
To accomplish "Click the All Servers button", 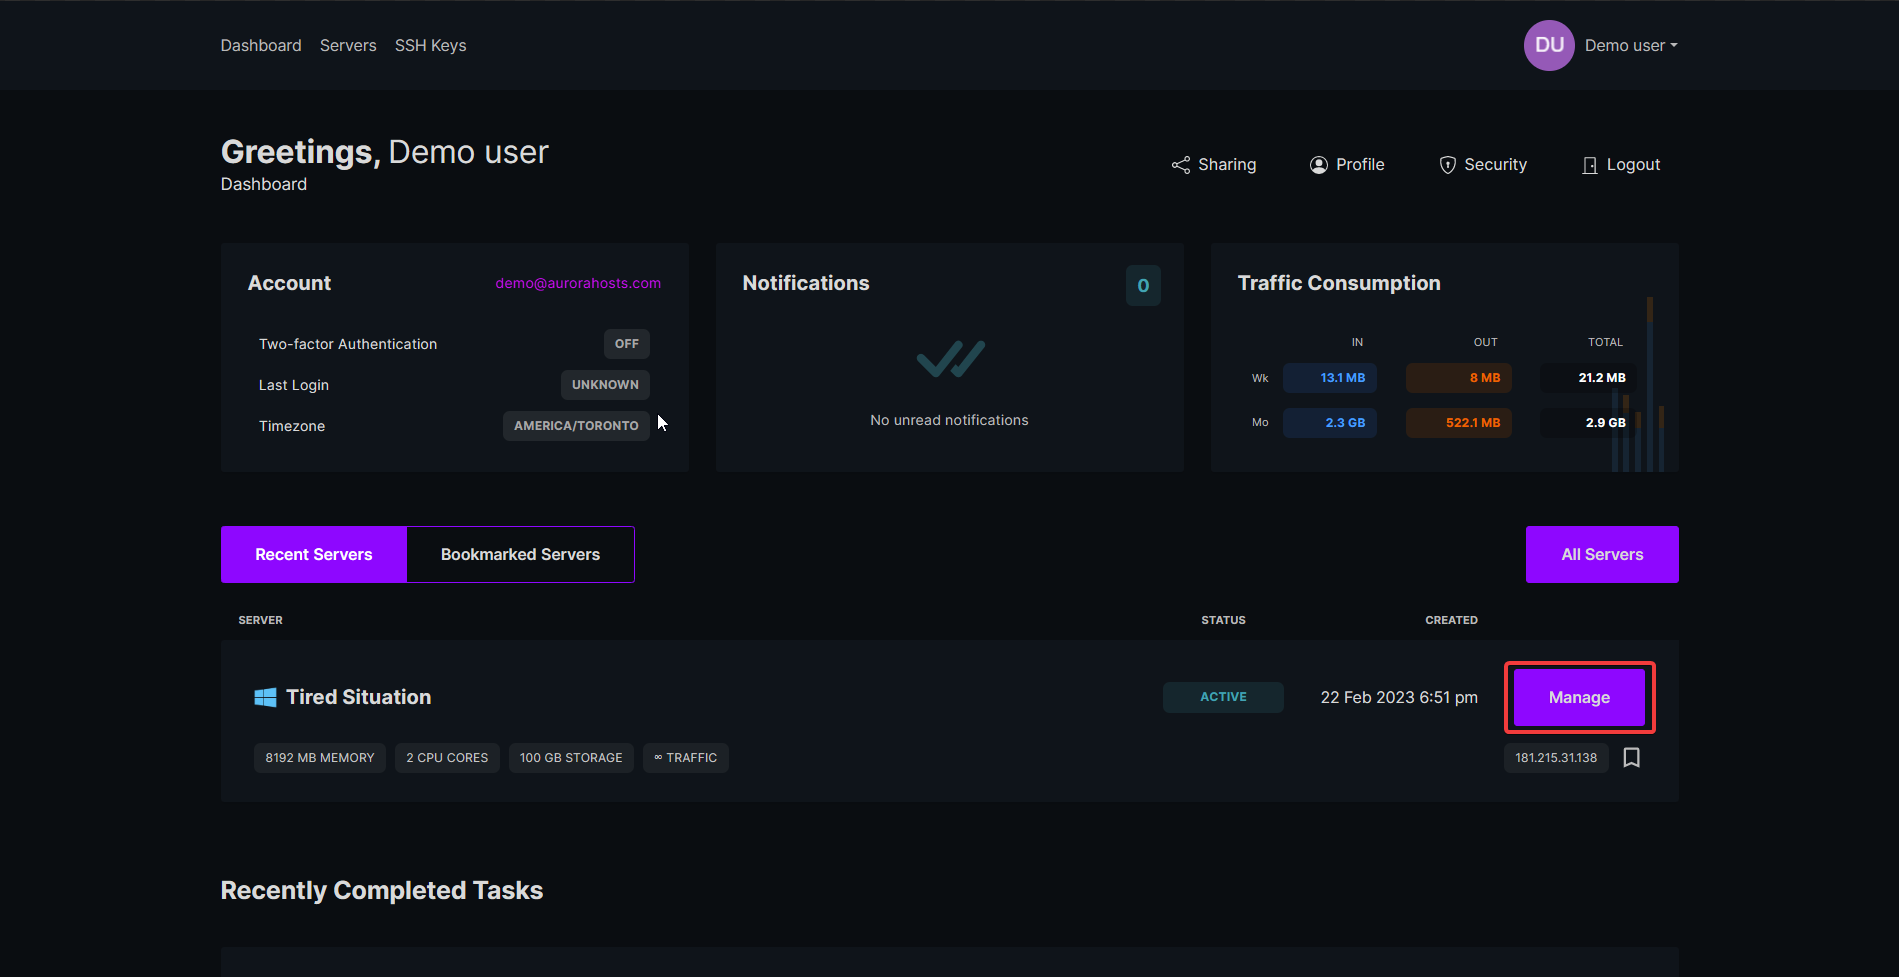I will pos(1601,555).
